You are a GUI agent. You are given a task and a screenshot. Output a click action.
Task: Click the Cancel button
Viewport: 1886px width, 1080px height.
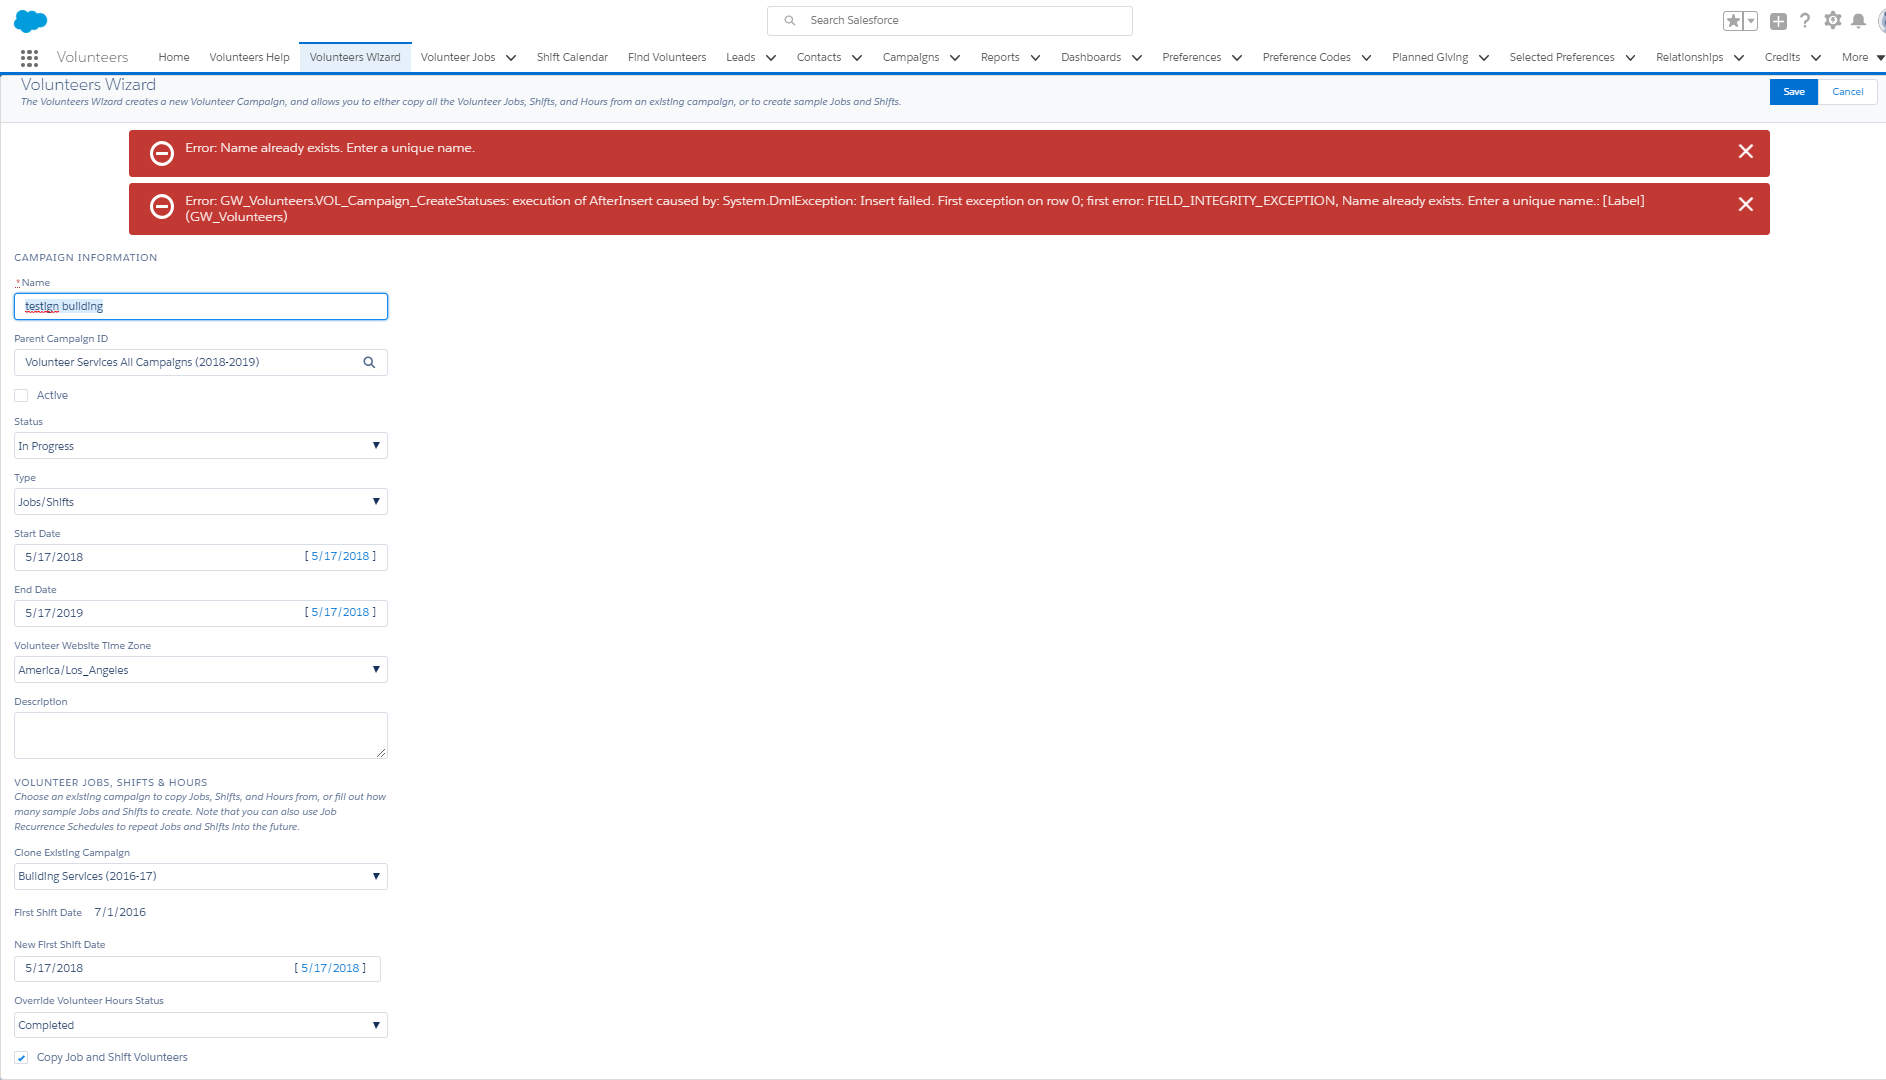coord(1847,92)
